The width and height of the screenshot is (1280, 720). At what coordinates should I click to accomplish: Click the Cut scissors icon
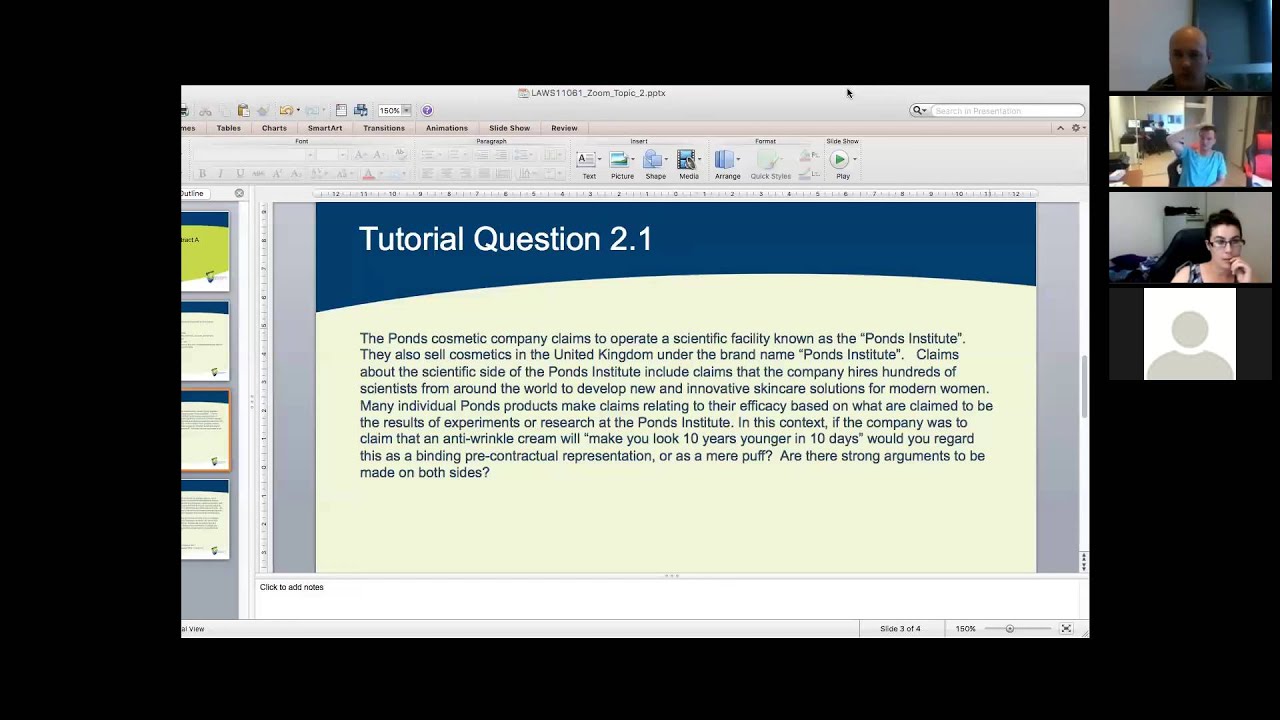click(x=205, y=111)
